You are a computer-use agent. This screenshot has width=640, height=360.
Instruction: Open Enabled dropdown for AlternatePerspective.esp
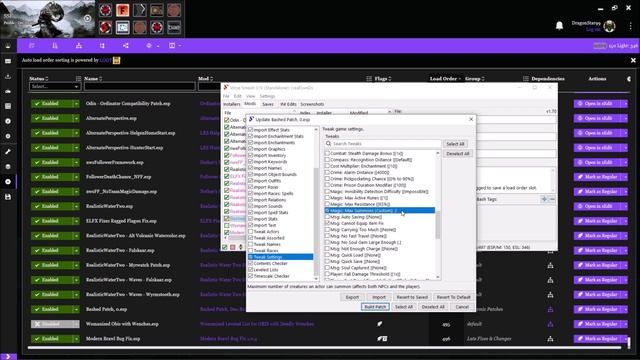(x=76, y=118)
